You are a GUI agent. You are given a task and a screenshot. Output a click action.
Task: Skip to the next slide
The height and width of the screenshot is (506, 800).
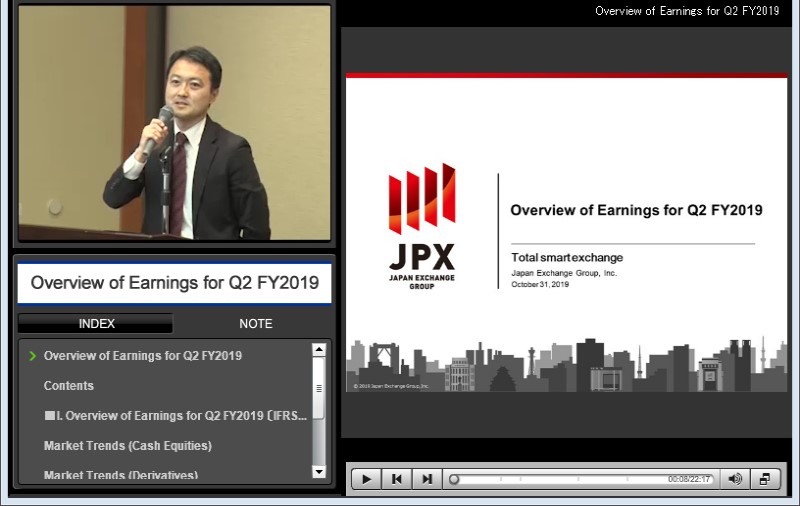[x=427, y=479]
